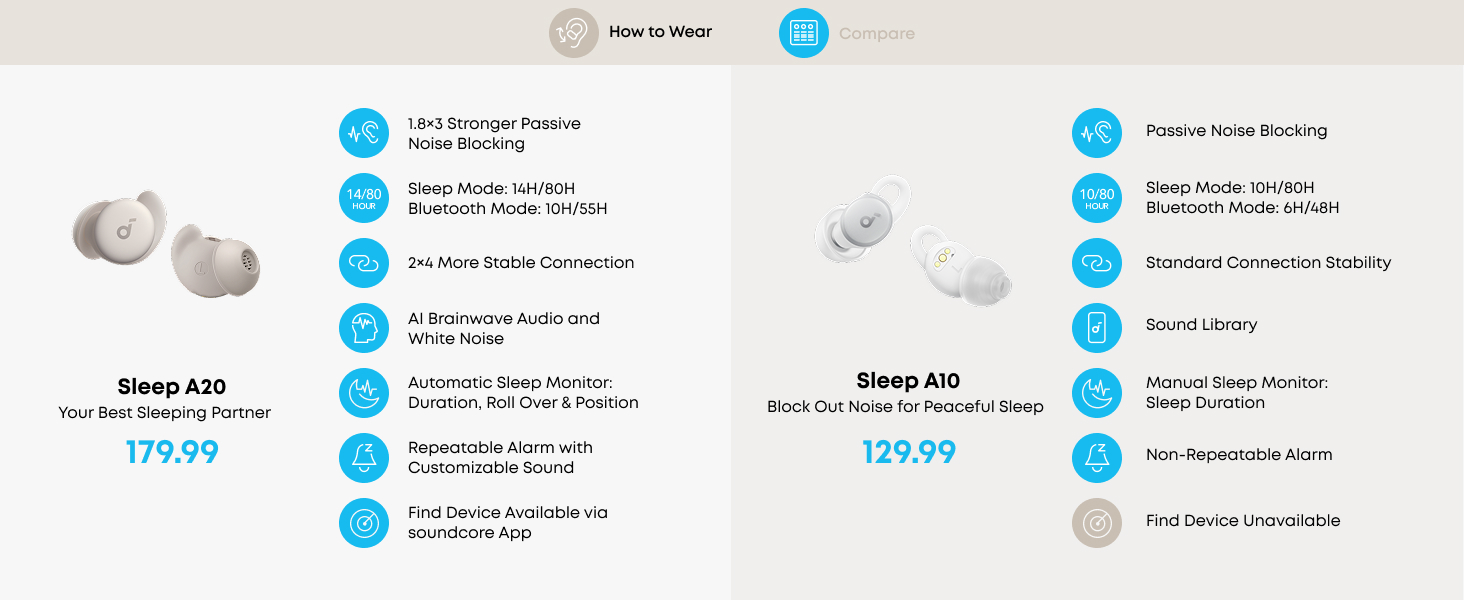Image resolution: width=1464 pixels, height=600 pixels.
Task: Select the Sleep A20 earbuds image
Action: pyautogui.click(x=167, y=243)
